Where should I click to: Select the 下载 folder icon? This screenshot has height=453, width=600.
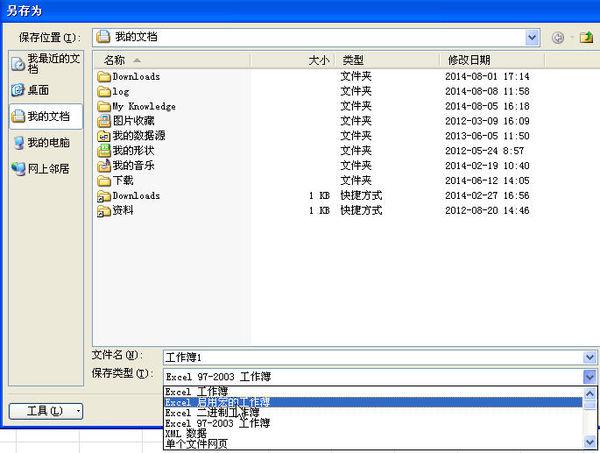click(104, 181)
